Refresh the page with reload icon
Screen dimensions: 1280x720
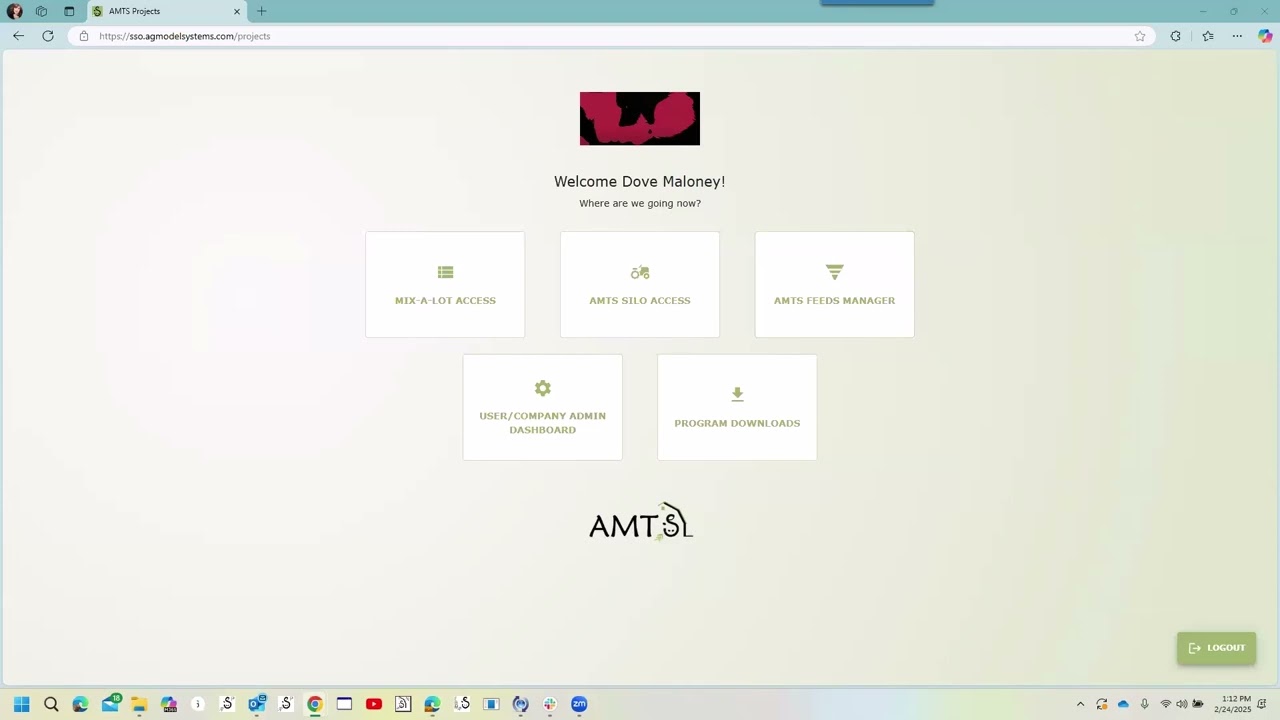point(47,36)
